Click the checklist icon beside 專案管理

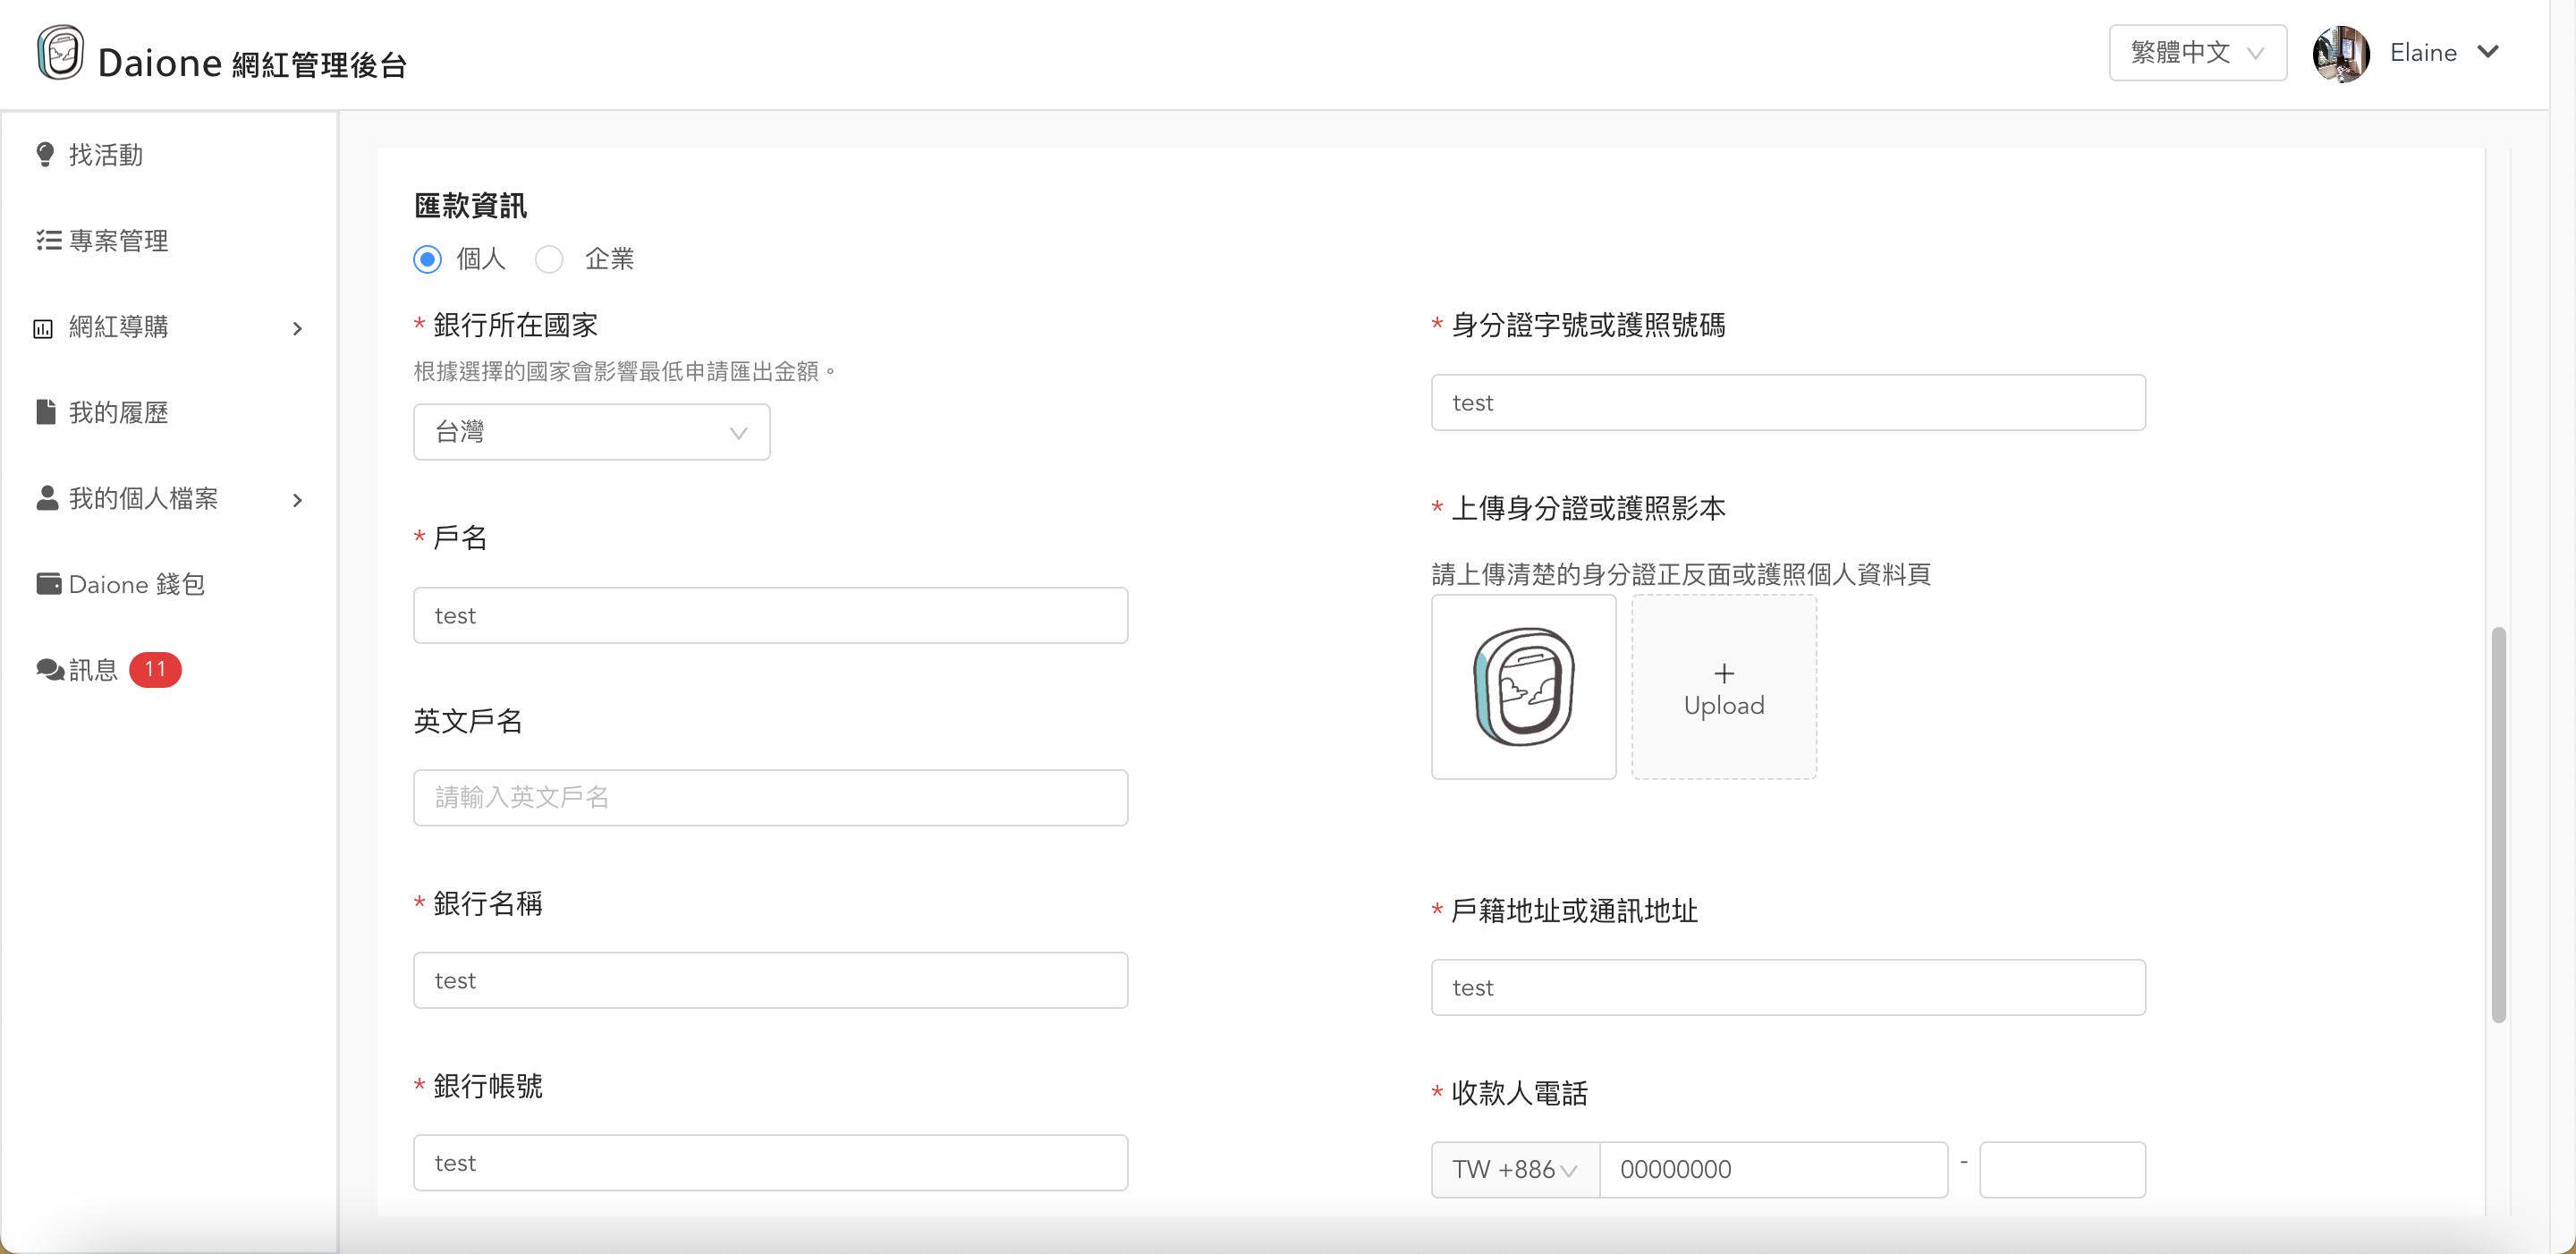pyautogui.click(x=48, y=240)
